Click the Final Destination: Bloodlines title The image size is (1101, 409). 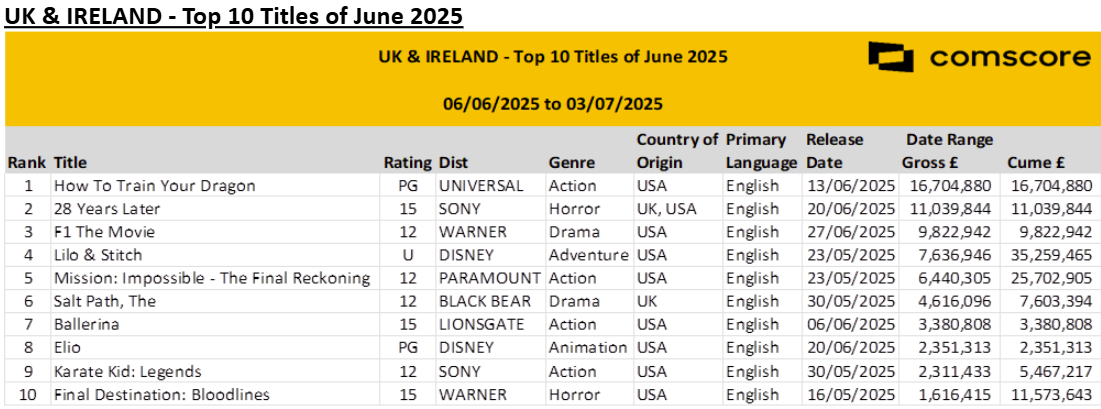161,395
